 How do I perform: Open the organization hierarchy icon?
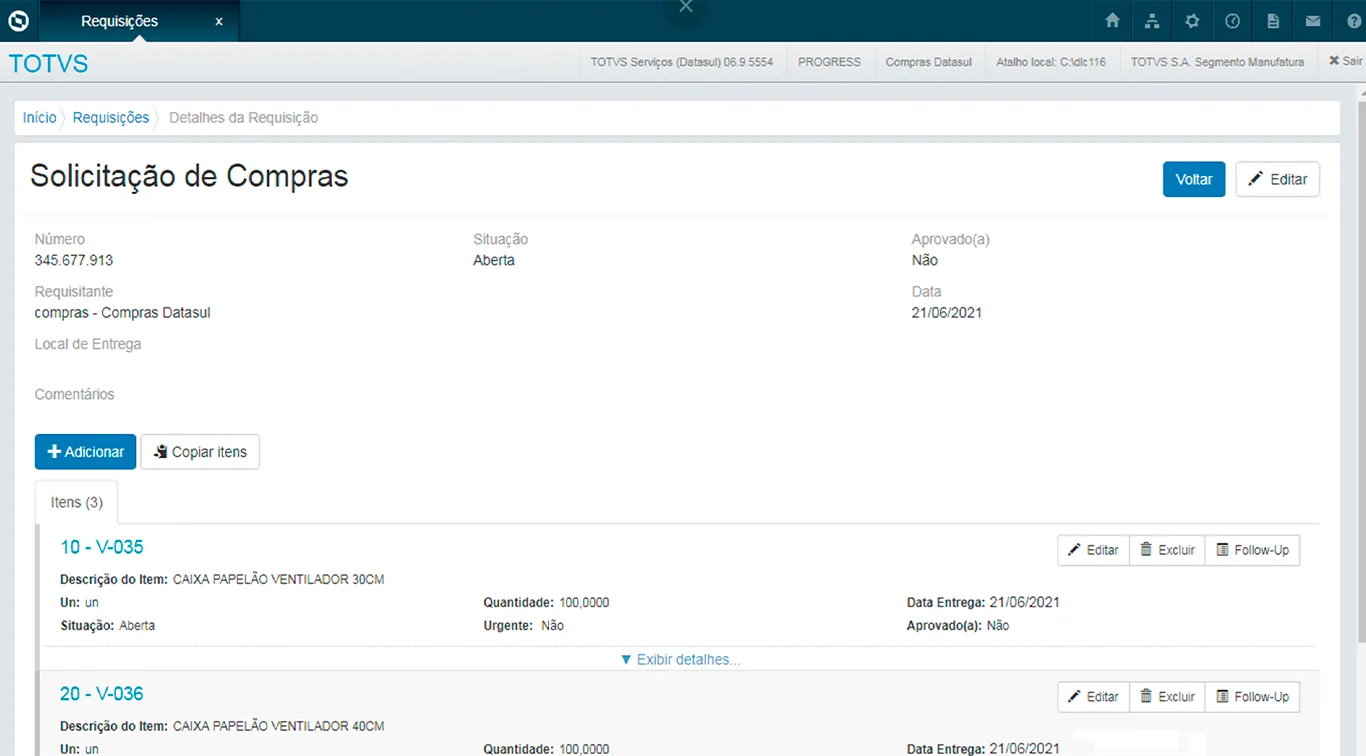pyautogui.click(x=1152, y=21)
